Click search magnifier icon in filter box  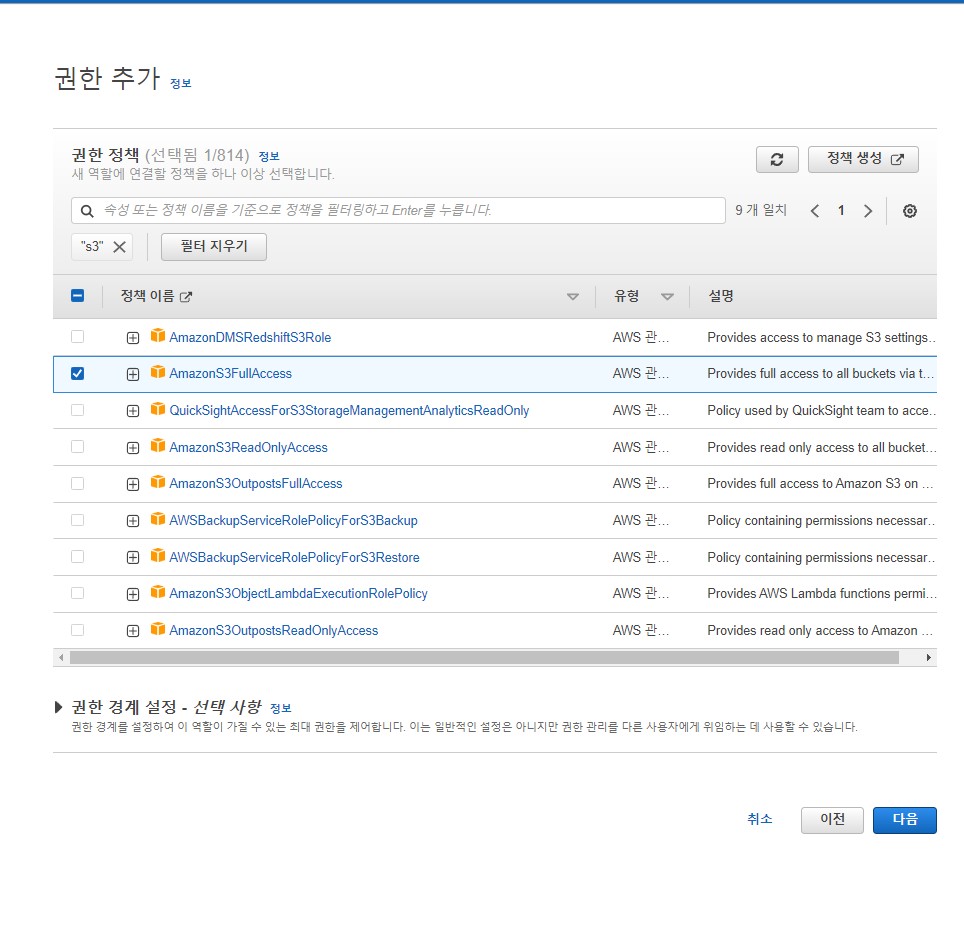click(87, 211)
